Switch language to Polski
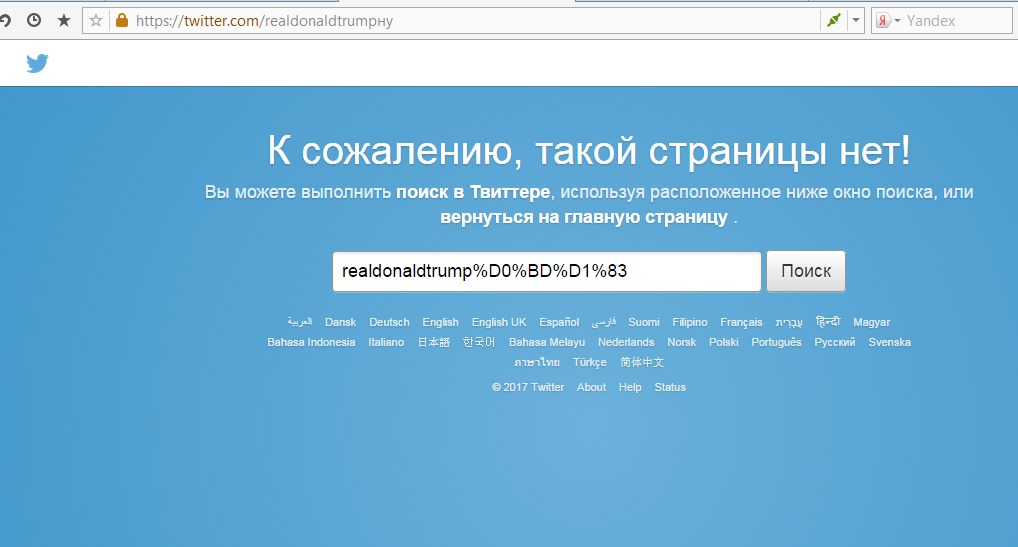The width and height of the screenshot is (1018, 547). click(723, 342)
